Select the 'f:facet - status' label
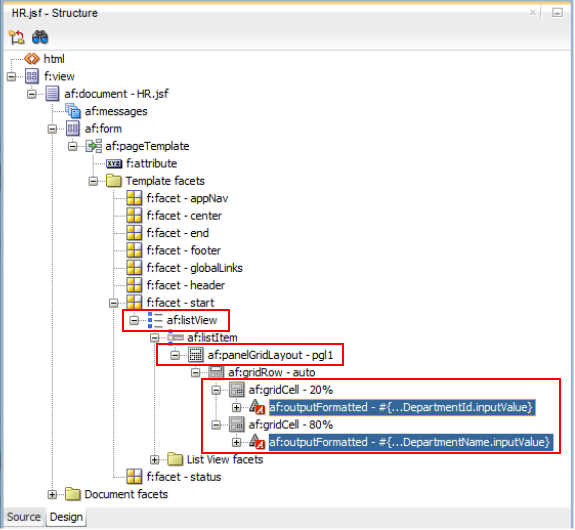 click(184, 477)
